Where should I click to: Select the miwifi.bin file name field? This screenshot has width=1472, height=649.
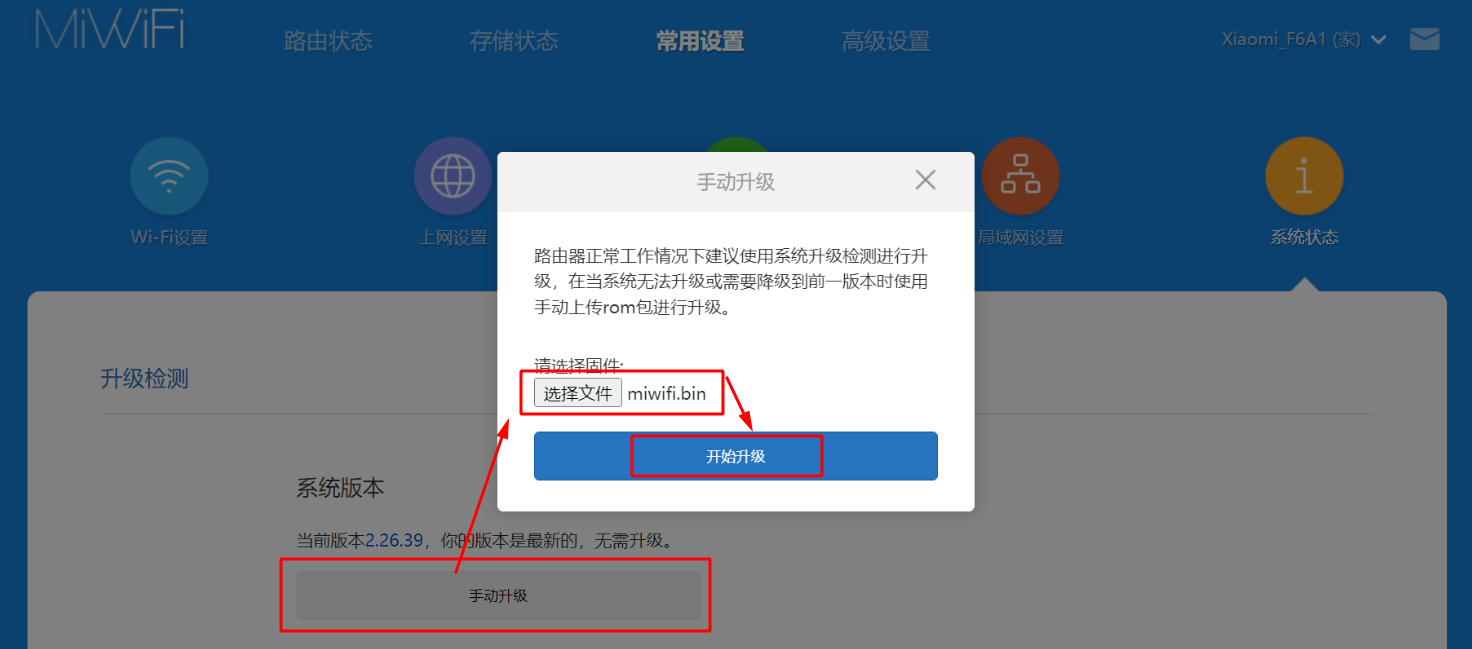(x=667, y=393)
